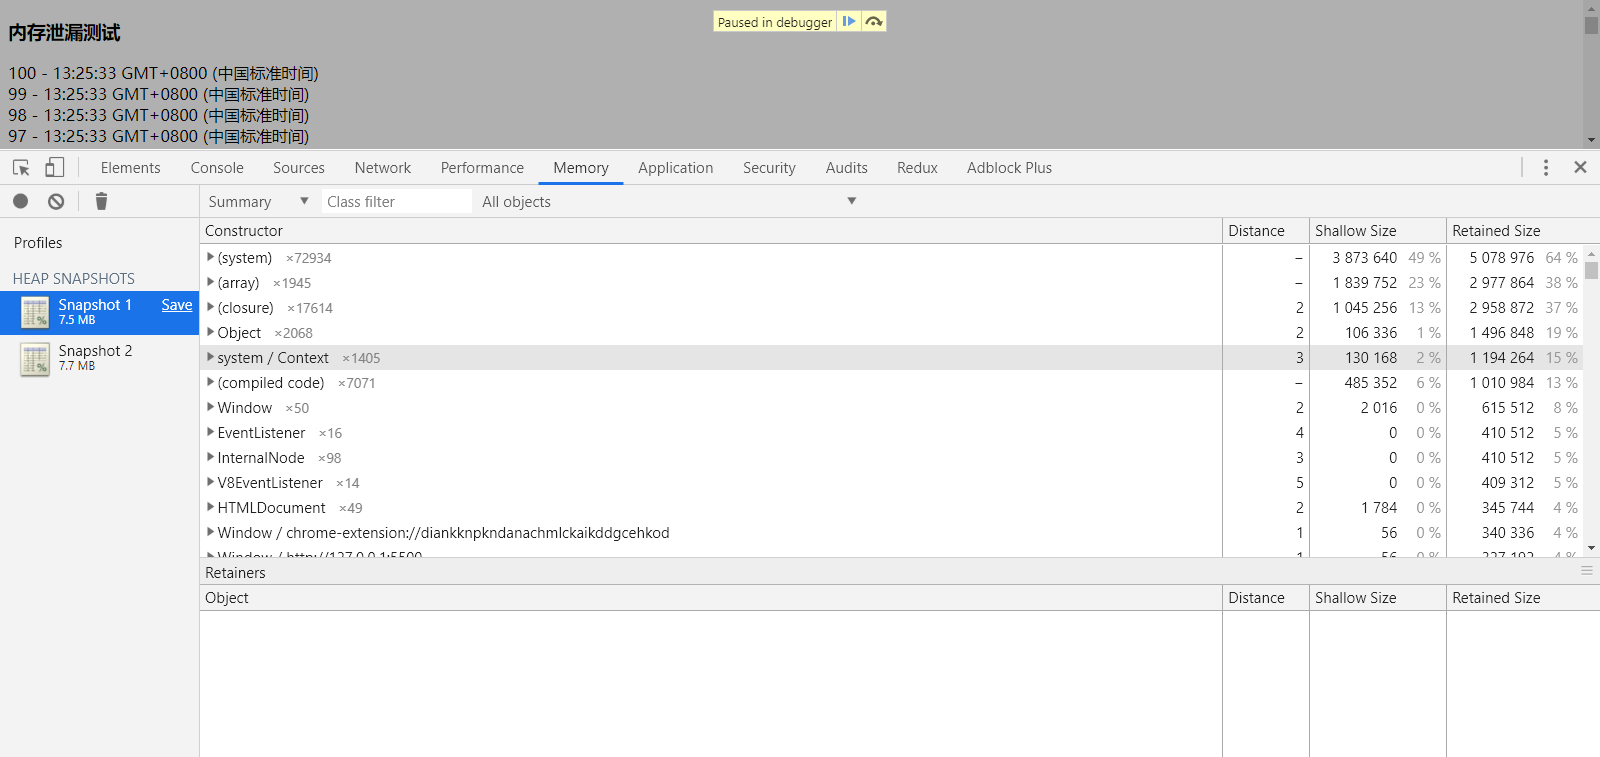
Task: Click the clear all profiles icon
Action: (56, 201)
